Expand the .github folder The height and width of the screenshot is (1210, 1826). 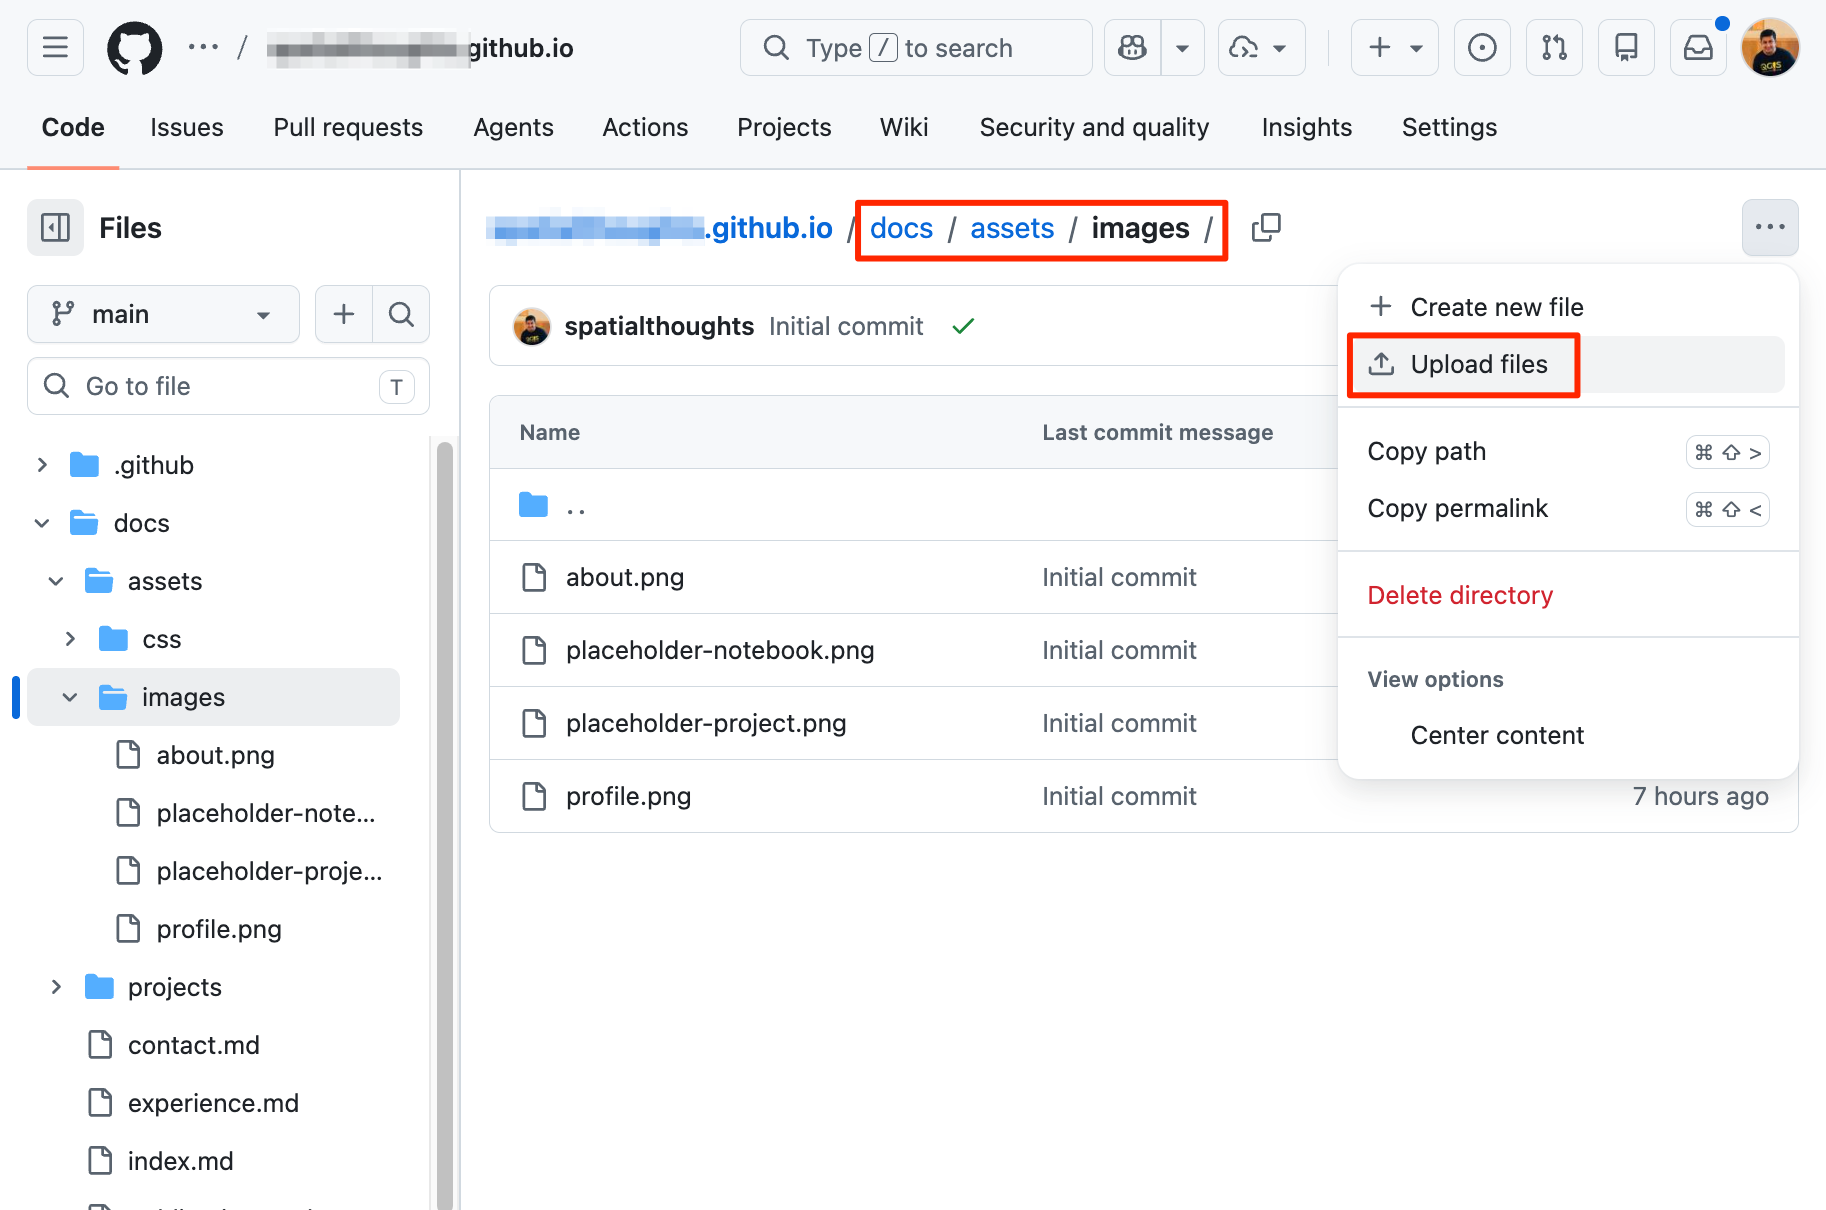pos(42,465)
